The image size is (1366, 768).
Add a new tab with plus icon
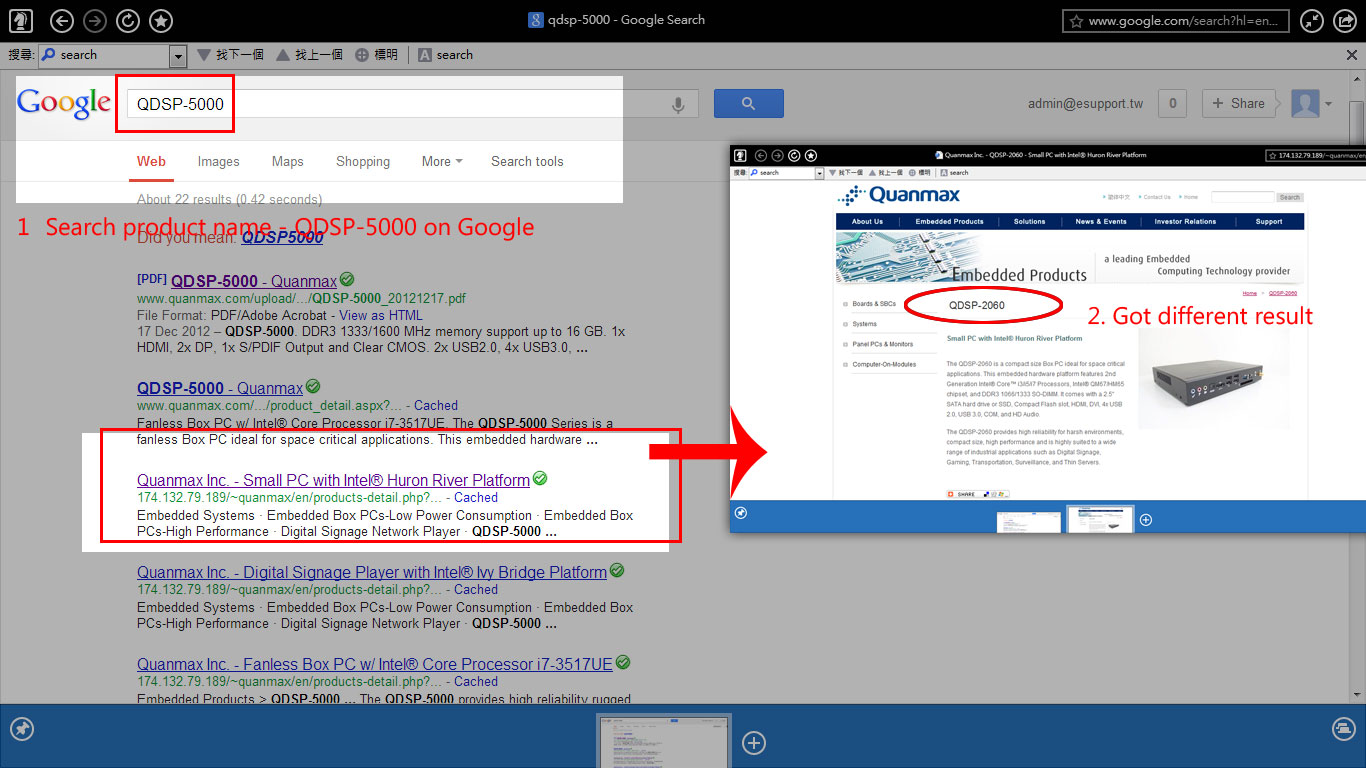[x=754, y=742]
